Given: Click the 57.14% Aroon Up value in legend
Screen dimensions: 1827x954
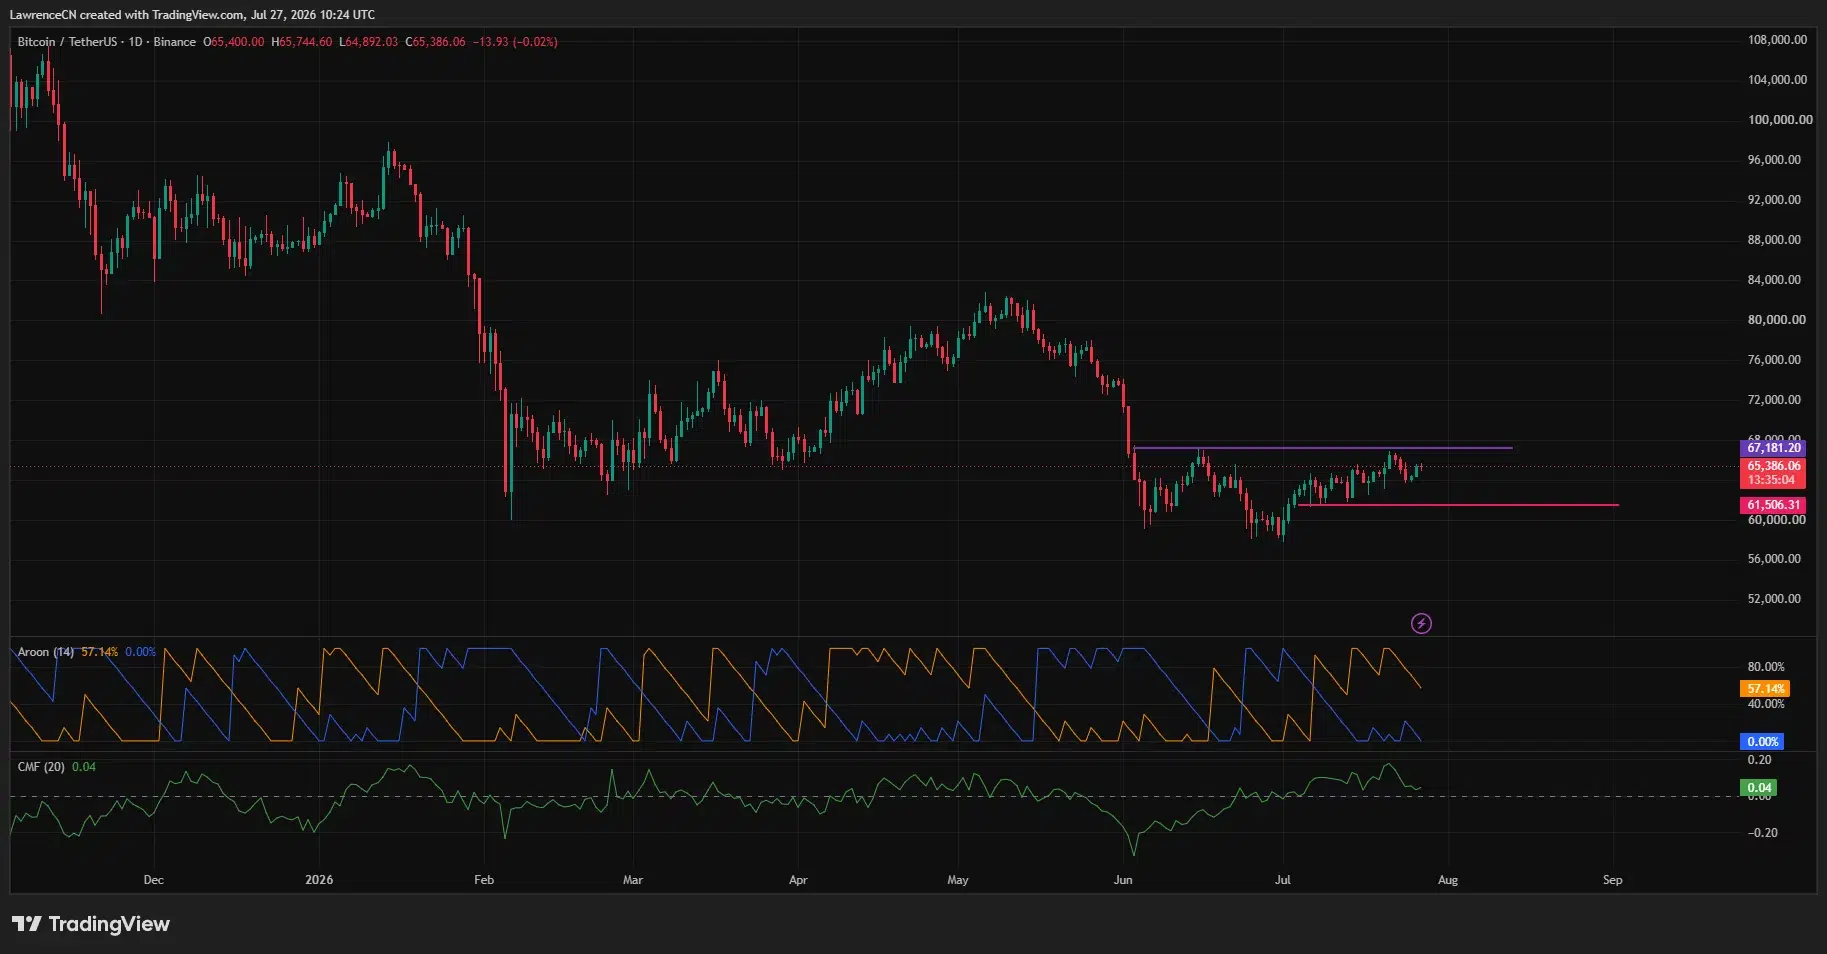Looking at the screenshot, I should [99, 652].
